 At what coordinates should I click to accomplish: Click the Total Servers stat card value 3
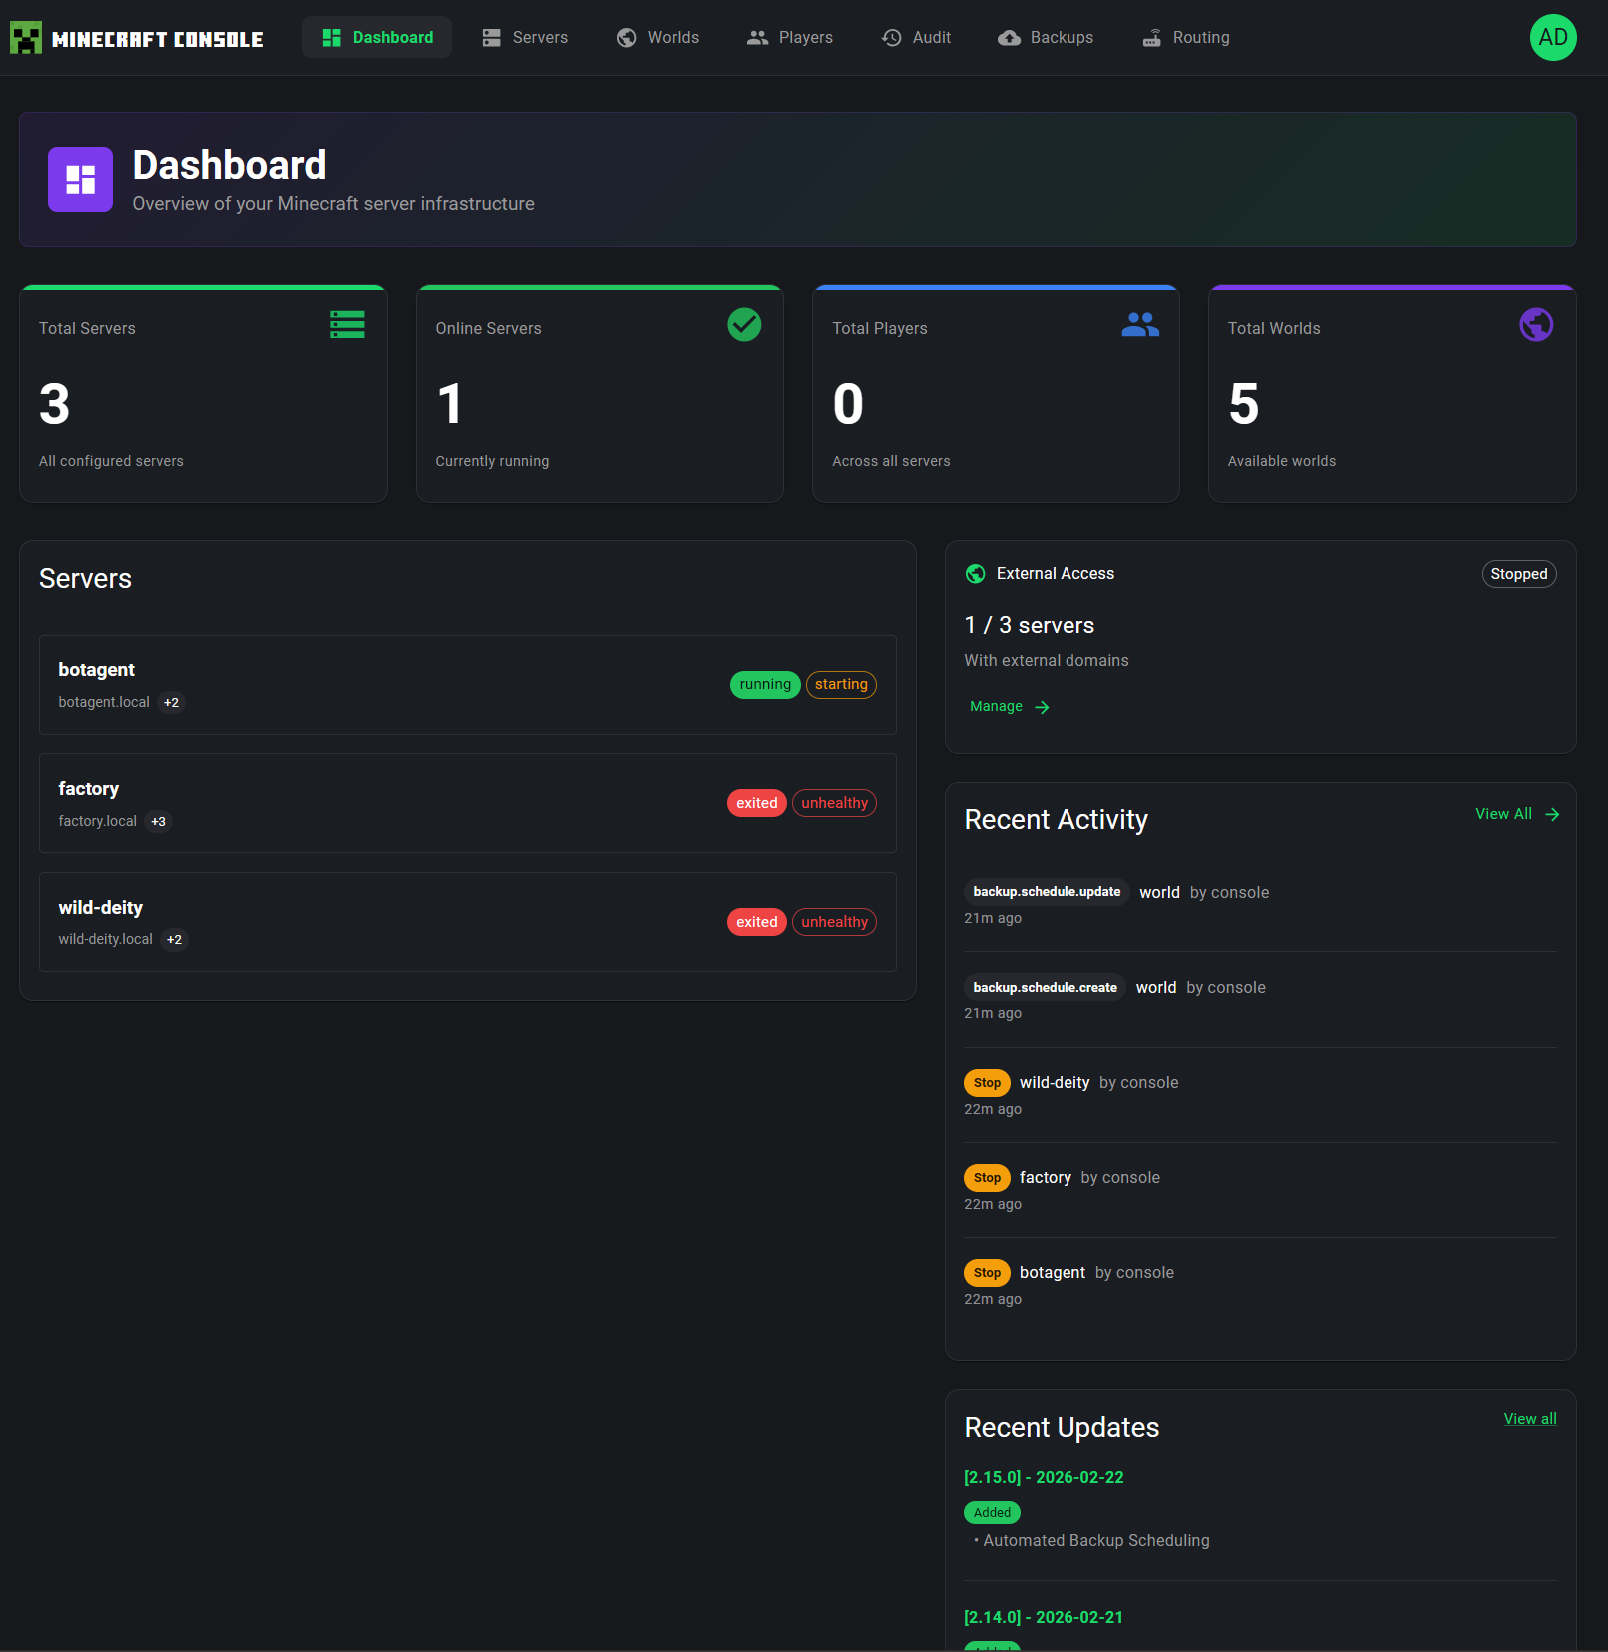[55, 404]
